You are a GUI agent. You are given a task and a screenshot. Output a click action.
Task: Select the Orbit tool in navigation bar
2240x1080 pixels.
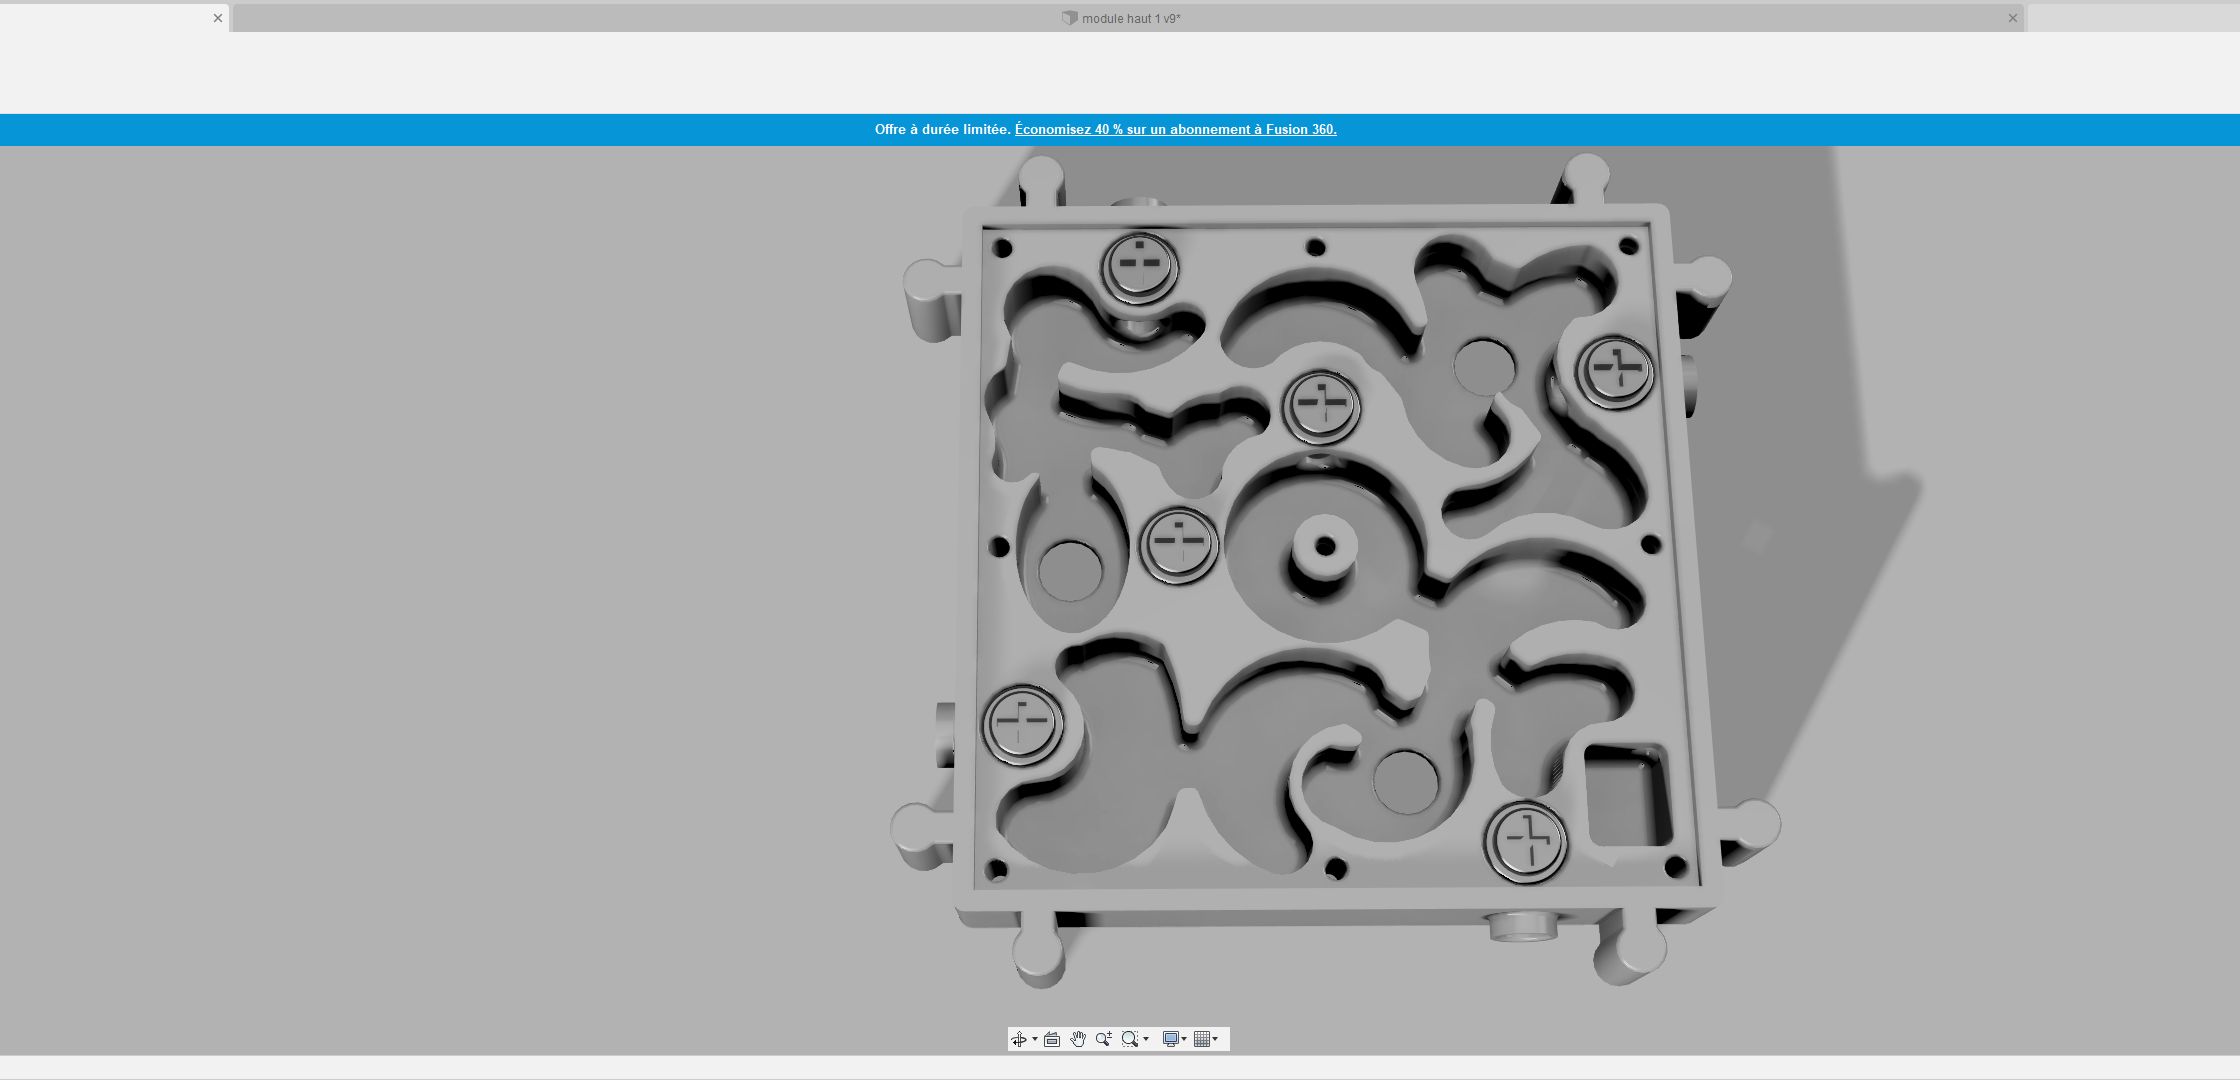point(1019,1039)
